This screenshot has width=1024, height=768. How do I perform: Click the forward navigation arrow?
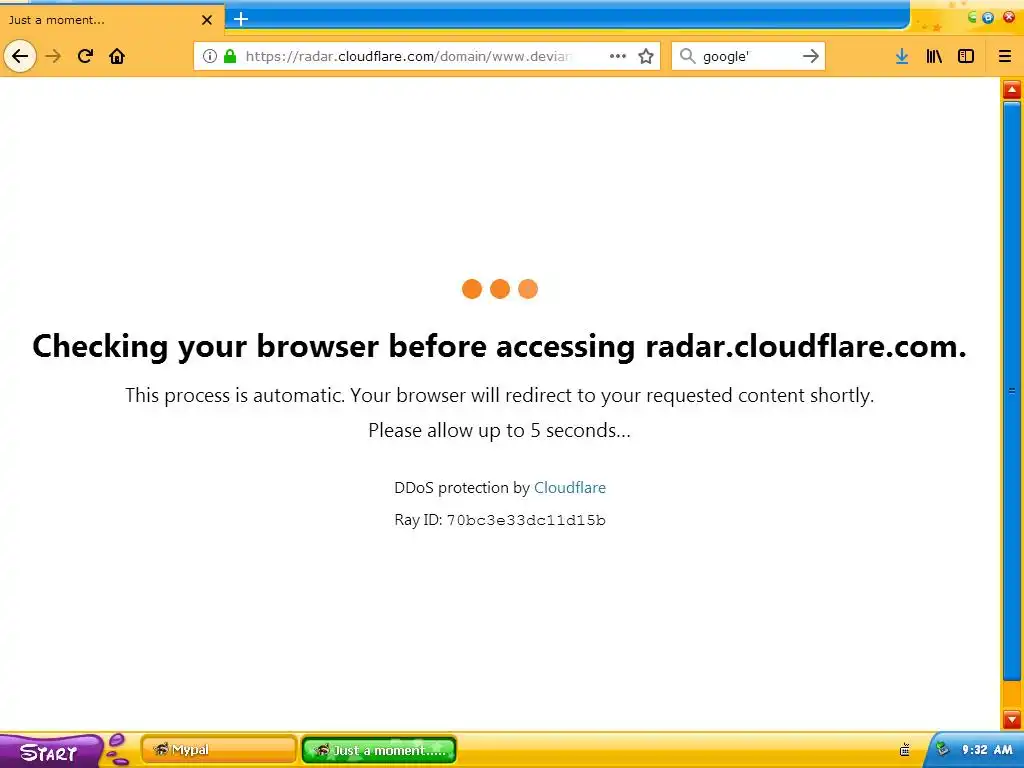53,56
